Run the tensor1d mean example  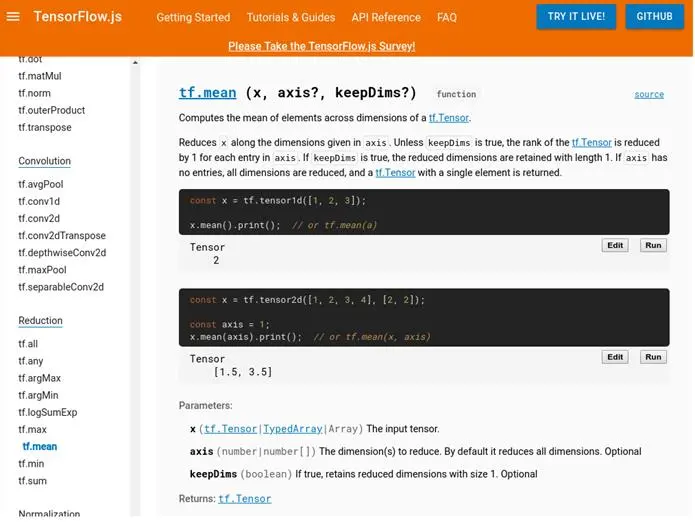(653, 245)
